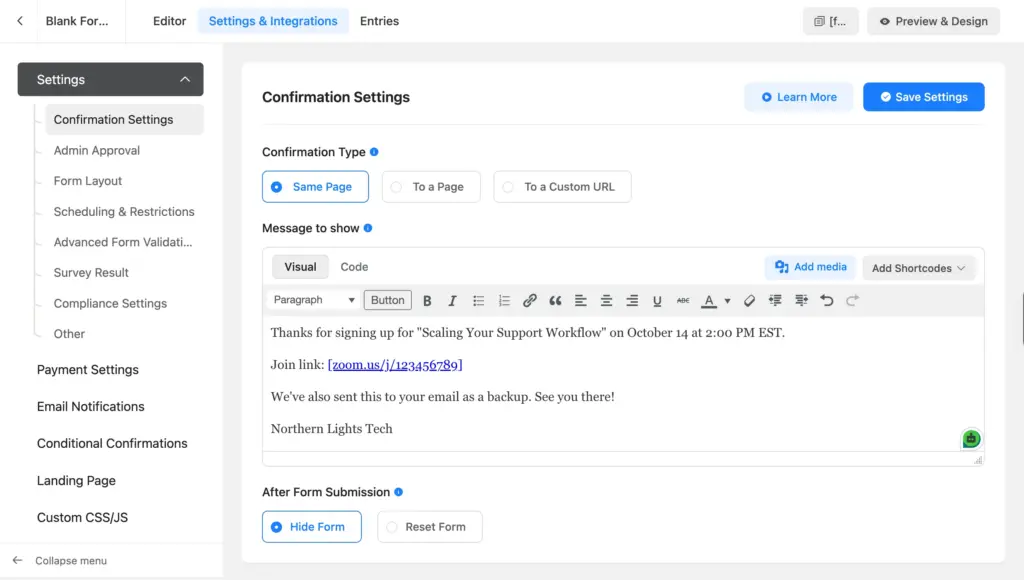Click the shortcode copy button in header
Image resolution: width=1024 pixels, height=580 pixels.
tap(830, 22)
